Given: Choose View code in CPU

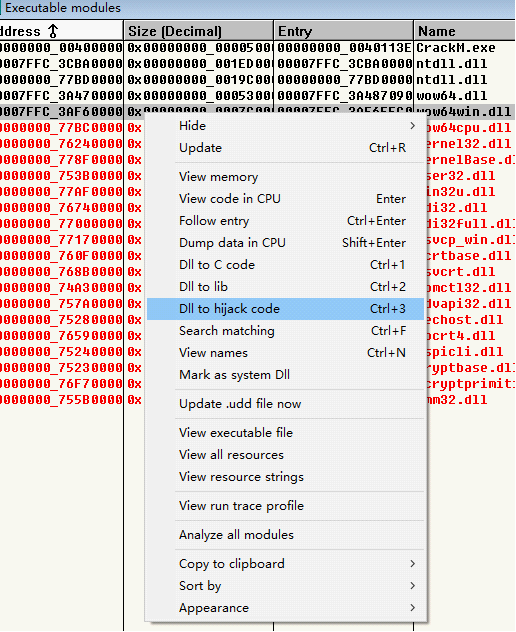Looking at the screenshot, I should pos(285,199).
